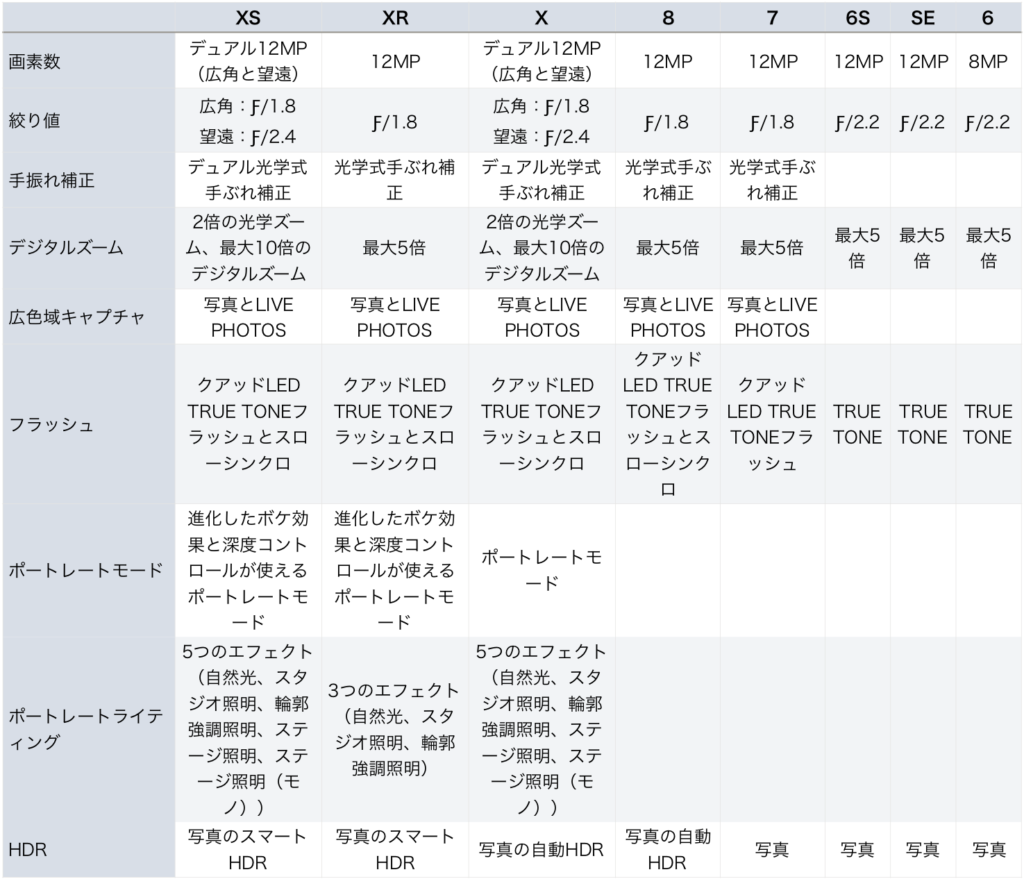This screenshot has height=879, width=1024.
Task: Select the iPhone 6 TRUE TONE flash cell
Action: 988,424
